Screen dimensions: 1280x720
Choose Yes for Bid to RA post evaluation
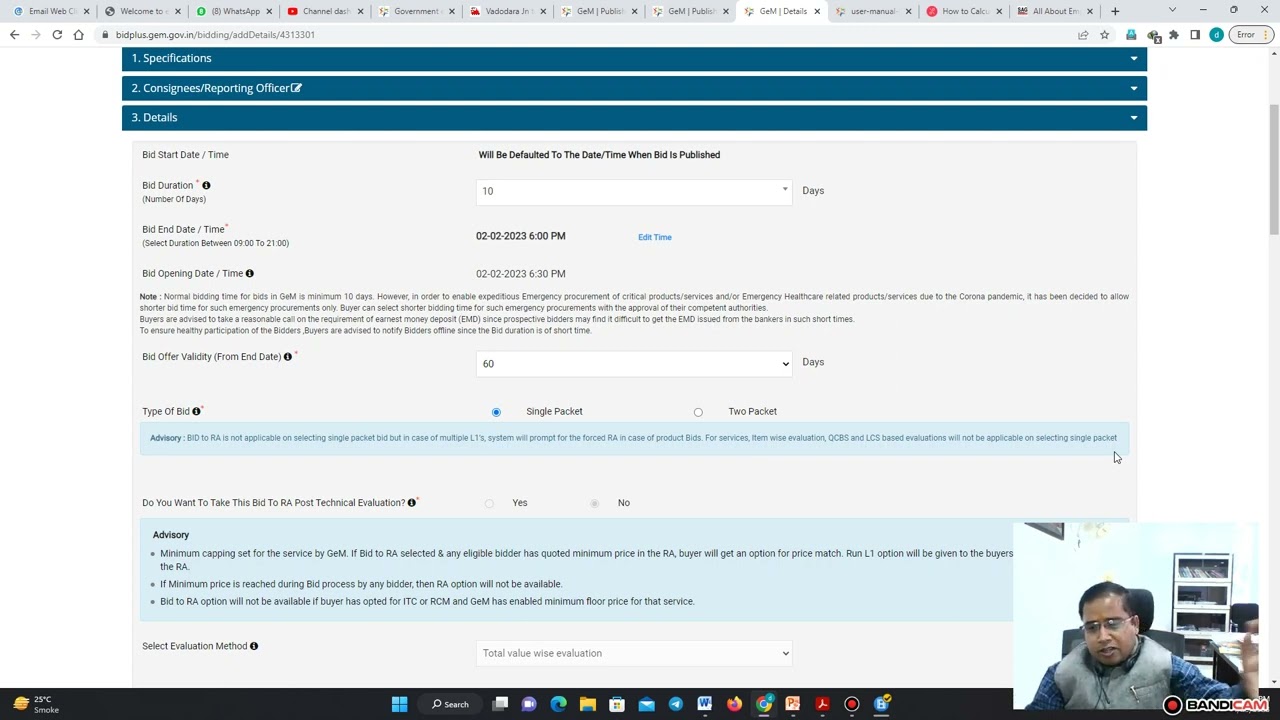click(x=489, y=503)
